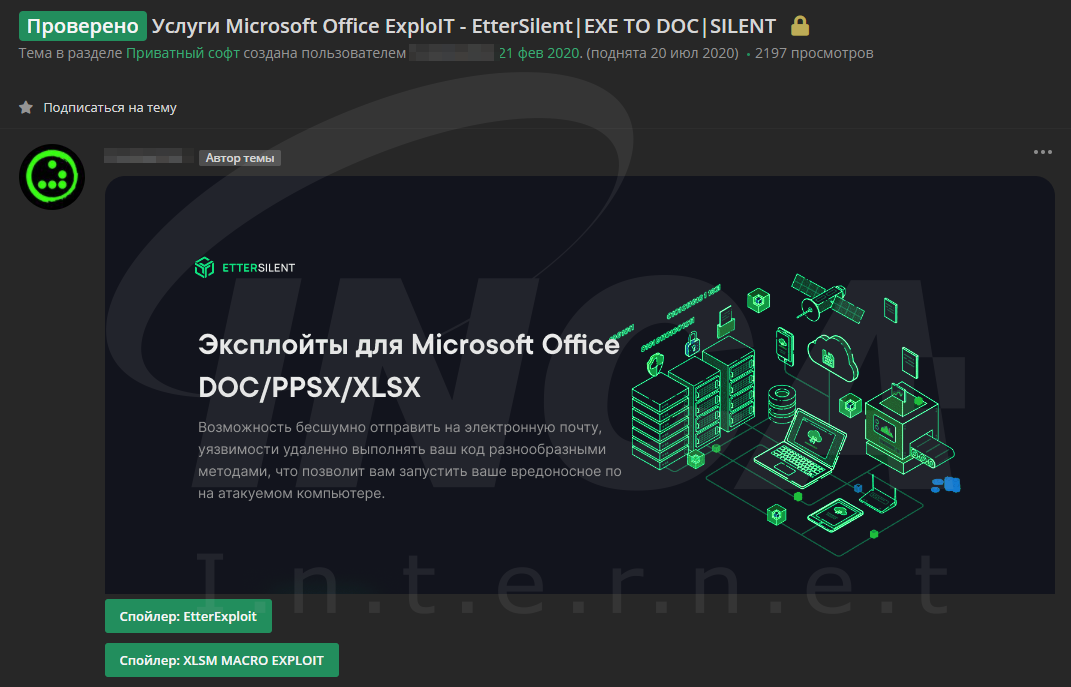Click the Проверено green badge
Screen dimensions: 1071x687
pos(83,26)
